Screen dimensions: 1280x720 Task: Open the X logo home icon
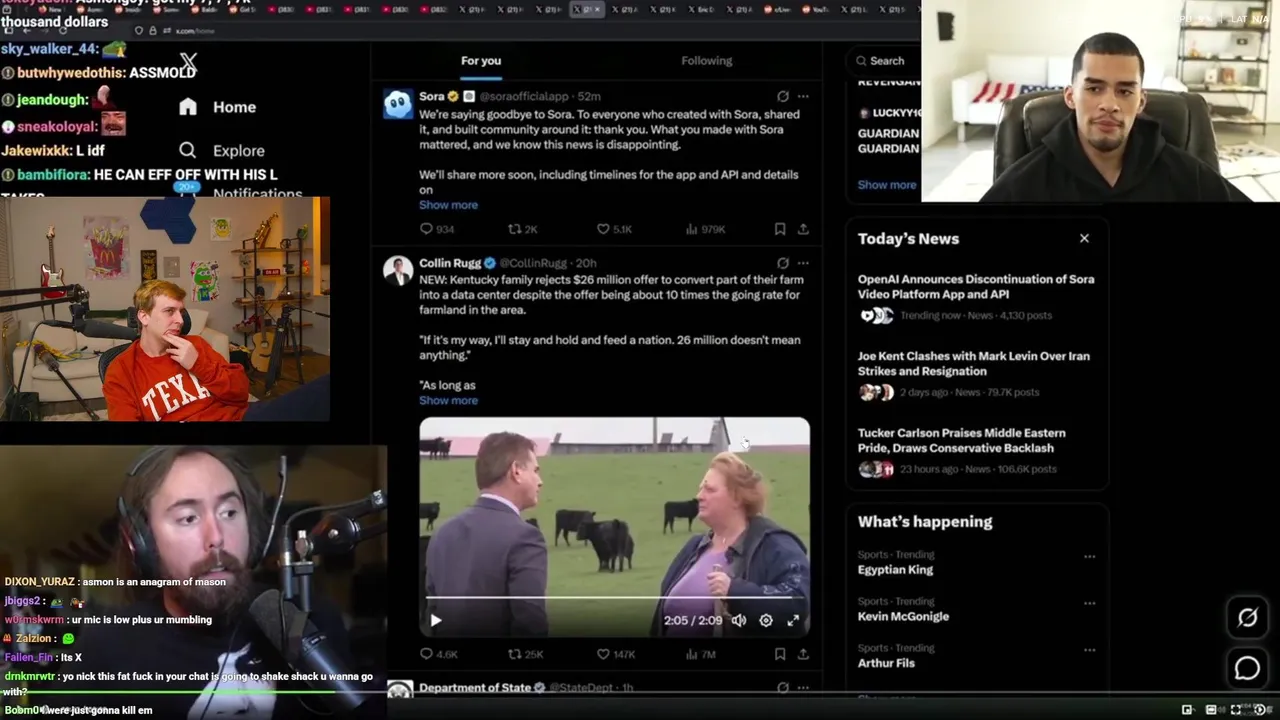pyautogui.click(x=188, y=63)
